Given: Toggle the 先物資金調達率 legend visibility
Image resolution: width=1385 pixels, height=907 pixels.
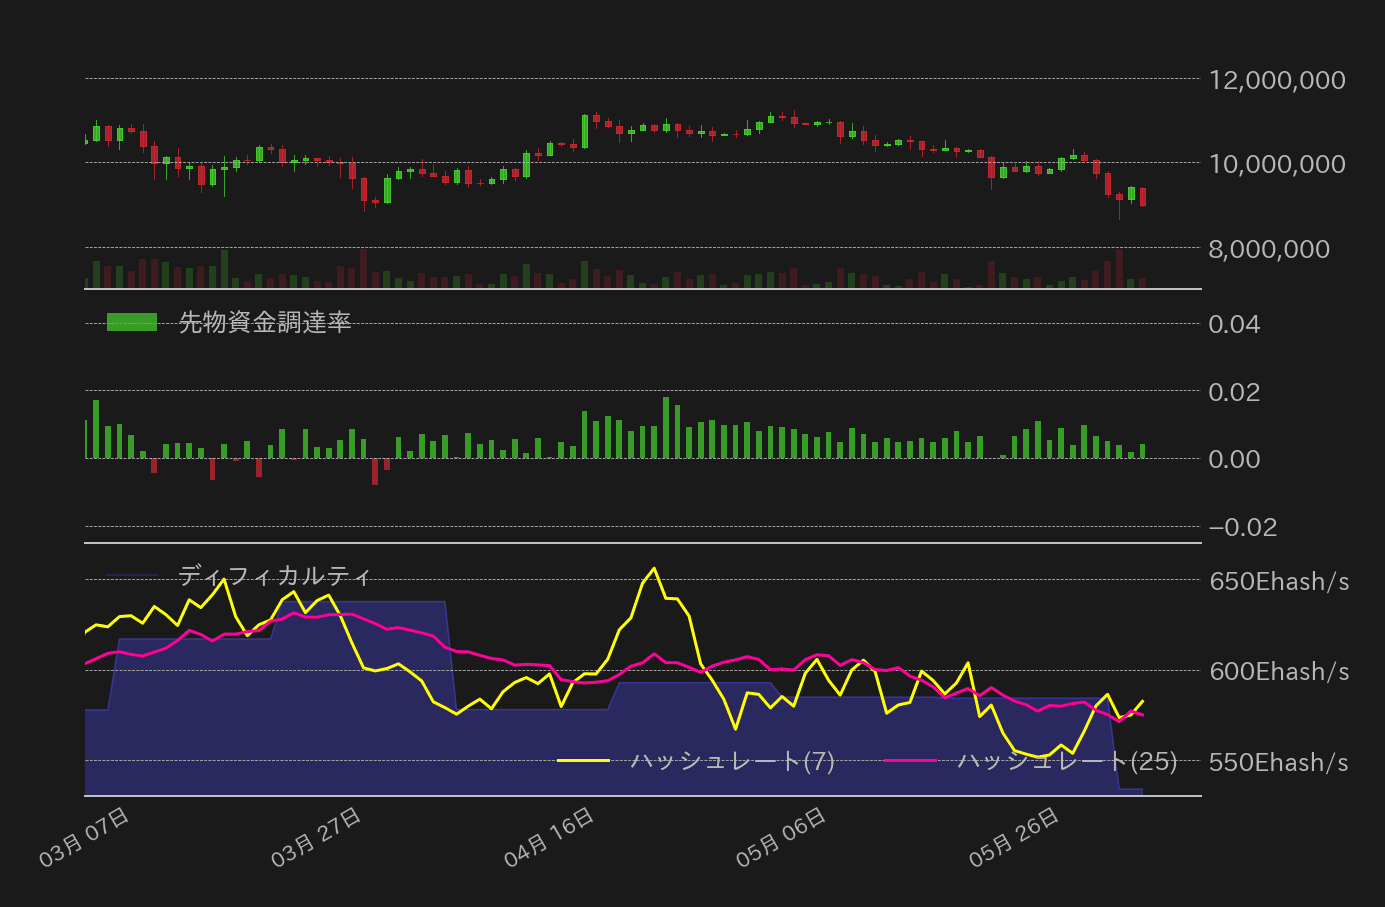Looking at the screenshot, I should (265, 323).
